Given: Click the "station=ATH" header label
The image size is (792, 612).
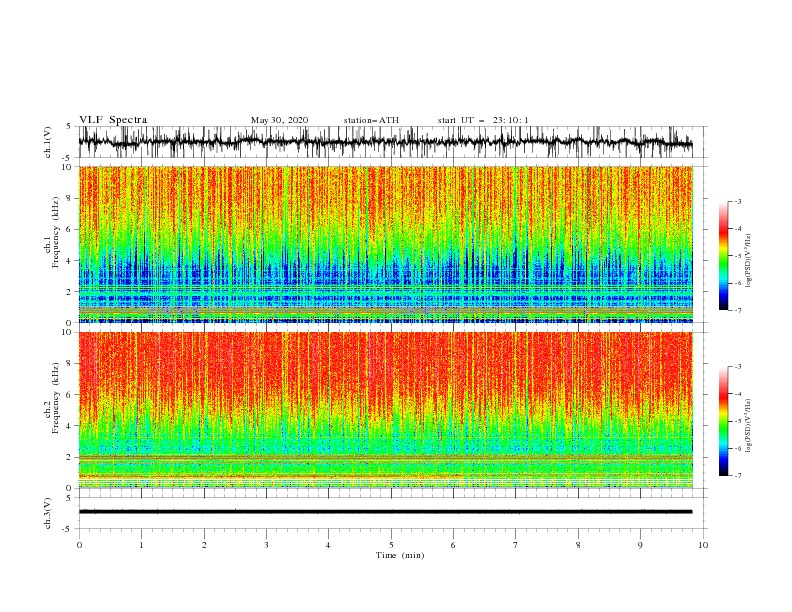Looking at the screenshot, I should point(371,120).
